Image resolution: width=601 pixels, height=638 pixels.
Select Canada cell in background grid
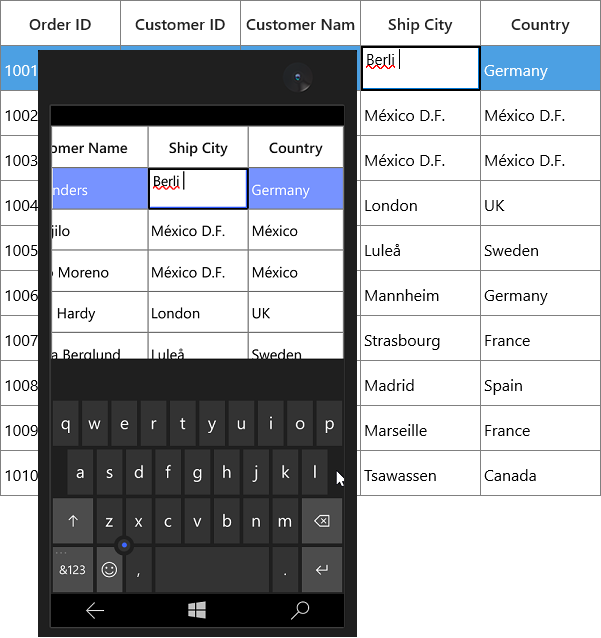540,474
